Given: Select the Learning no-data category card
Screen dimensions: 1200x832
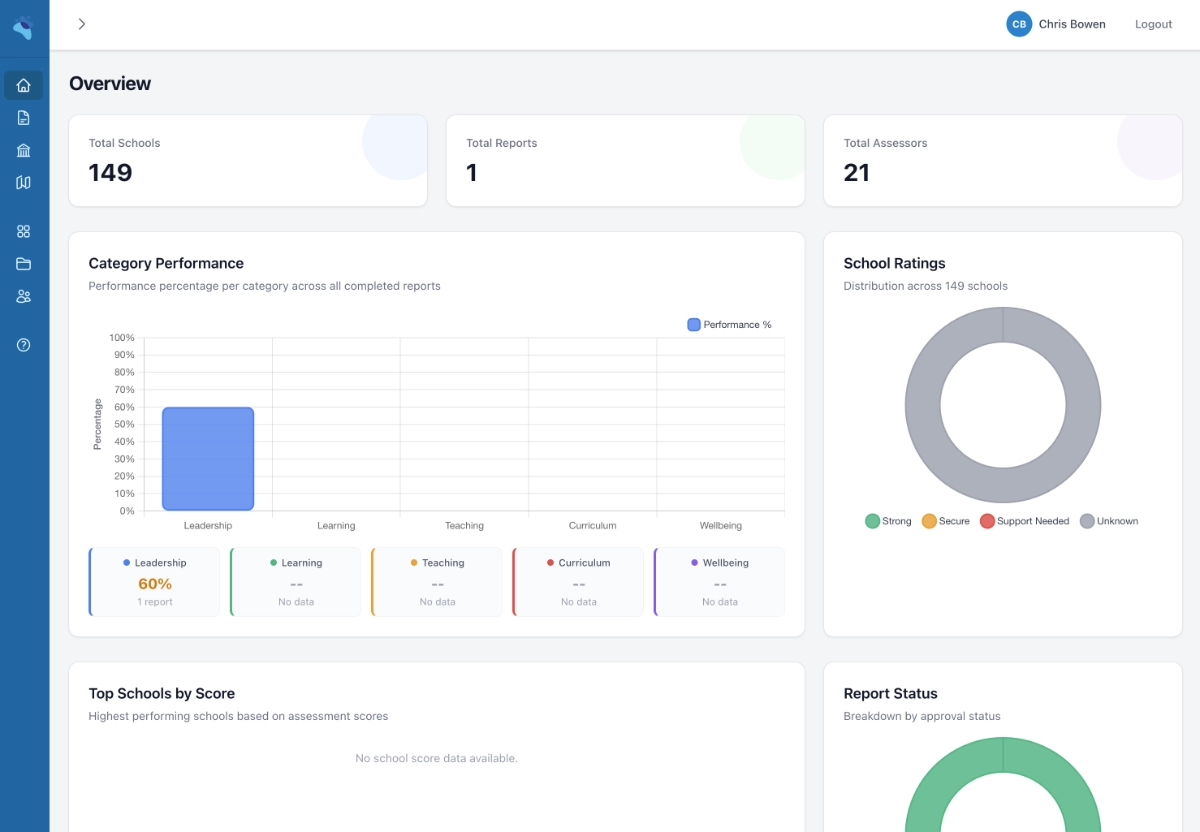Looking at the screenshot, I should pyautogui.click(x=296, y=582).
